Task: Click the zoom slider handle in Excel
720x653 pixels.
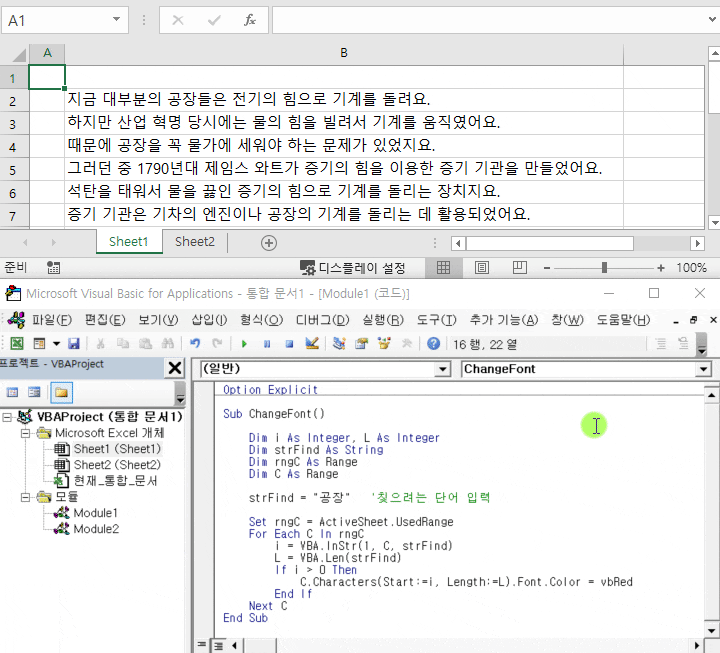Action: click(x=604, y=268)
